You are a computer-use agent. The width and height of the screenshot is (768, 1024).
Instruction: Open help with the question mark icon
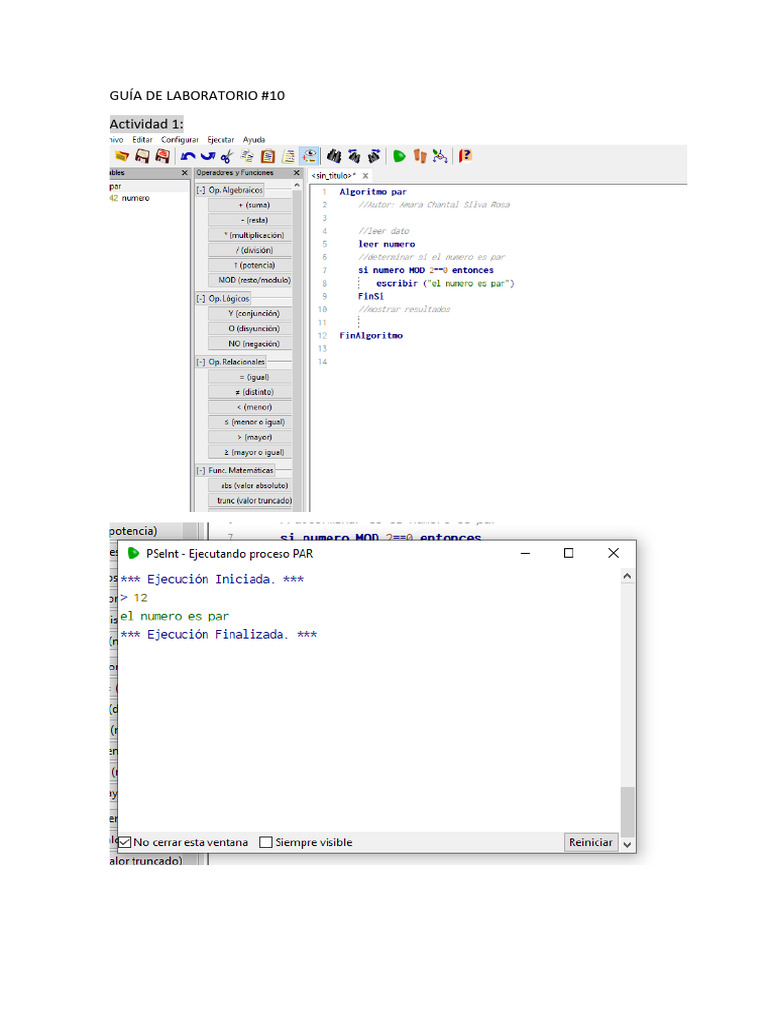(x=465, y=156)
